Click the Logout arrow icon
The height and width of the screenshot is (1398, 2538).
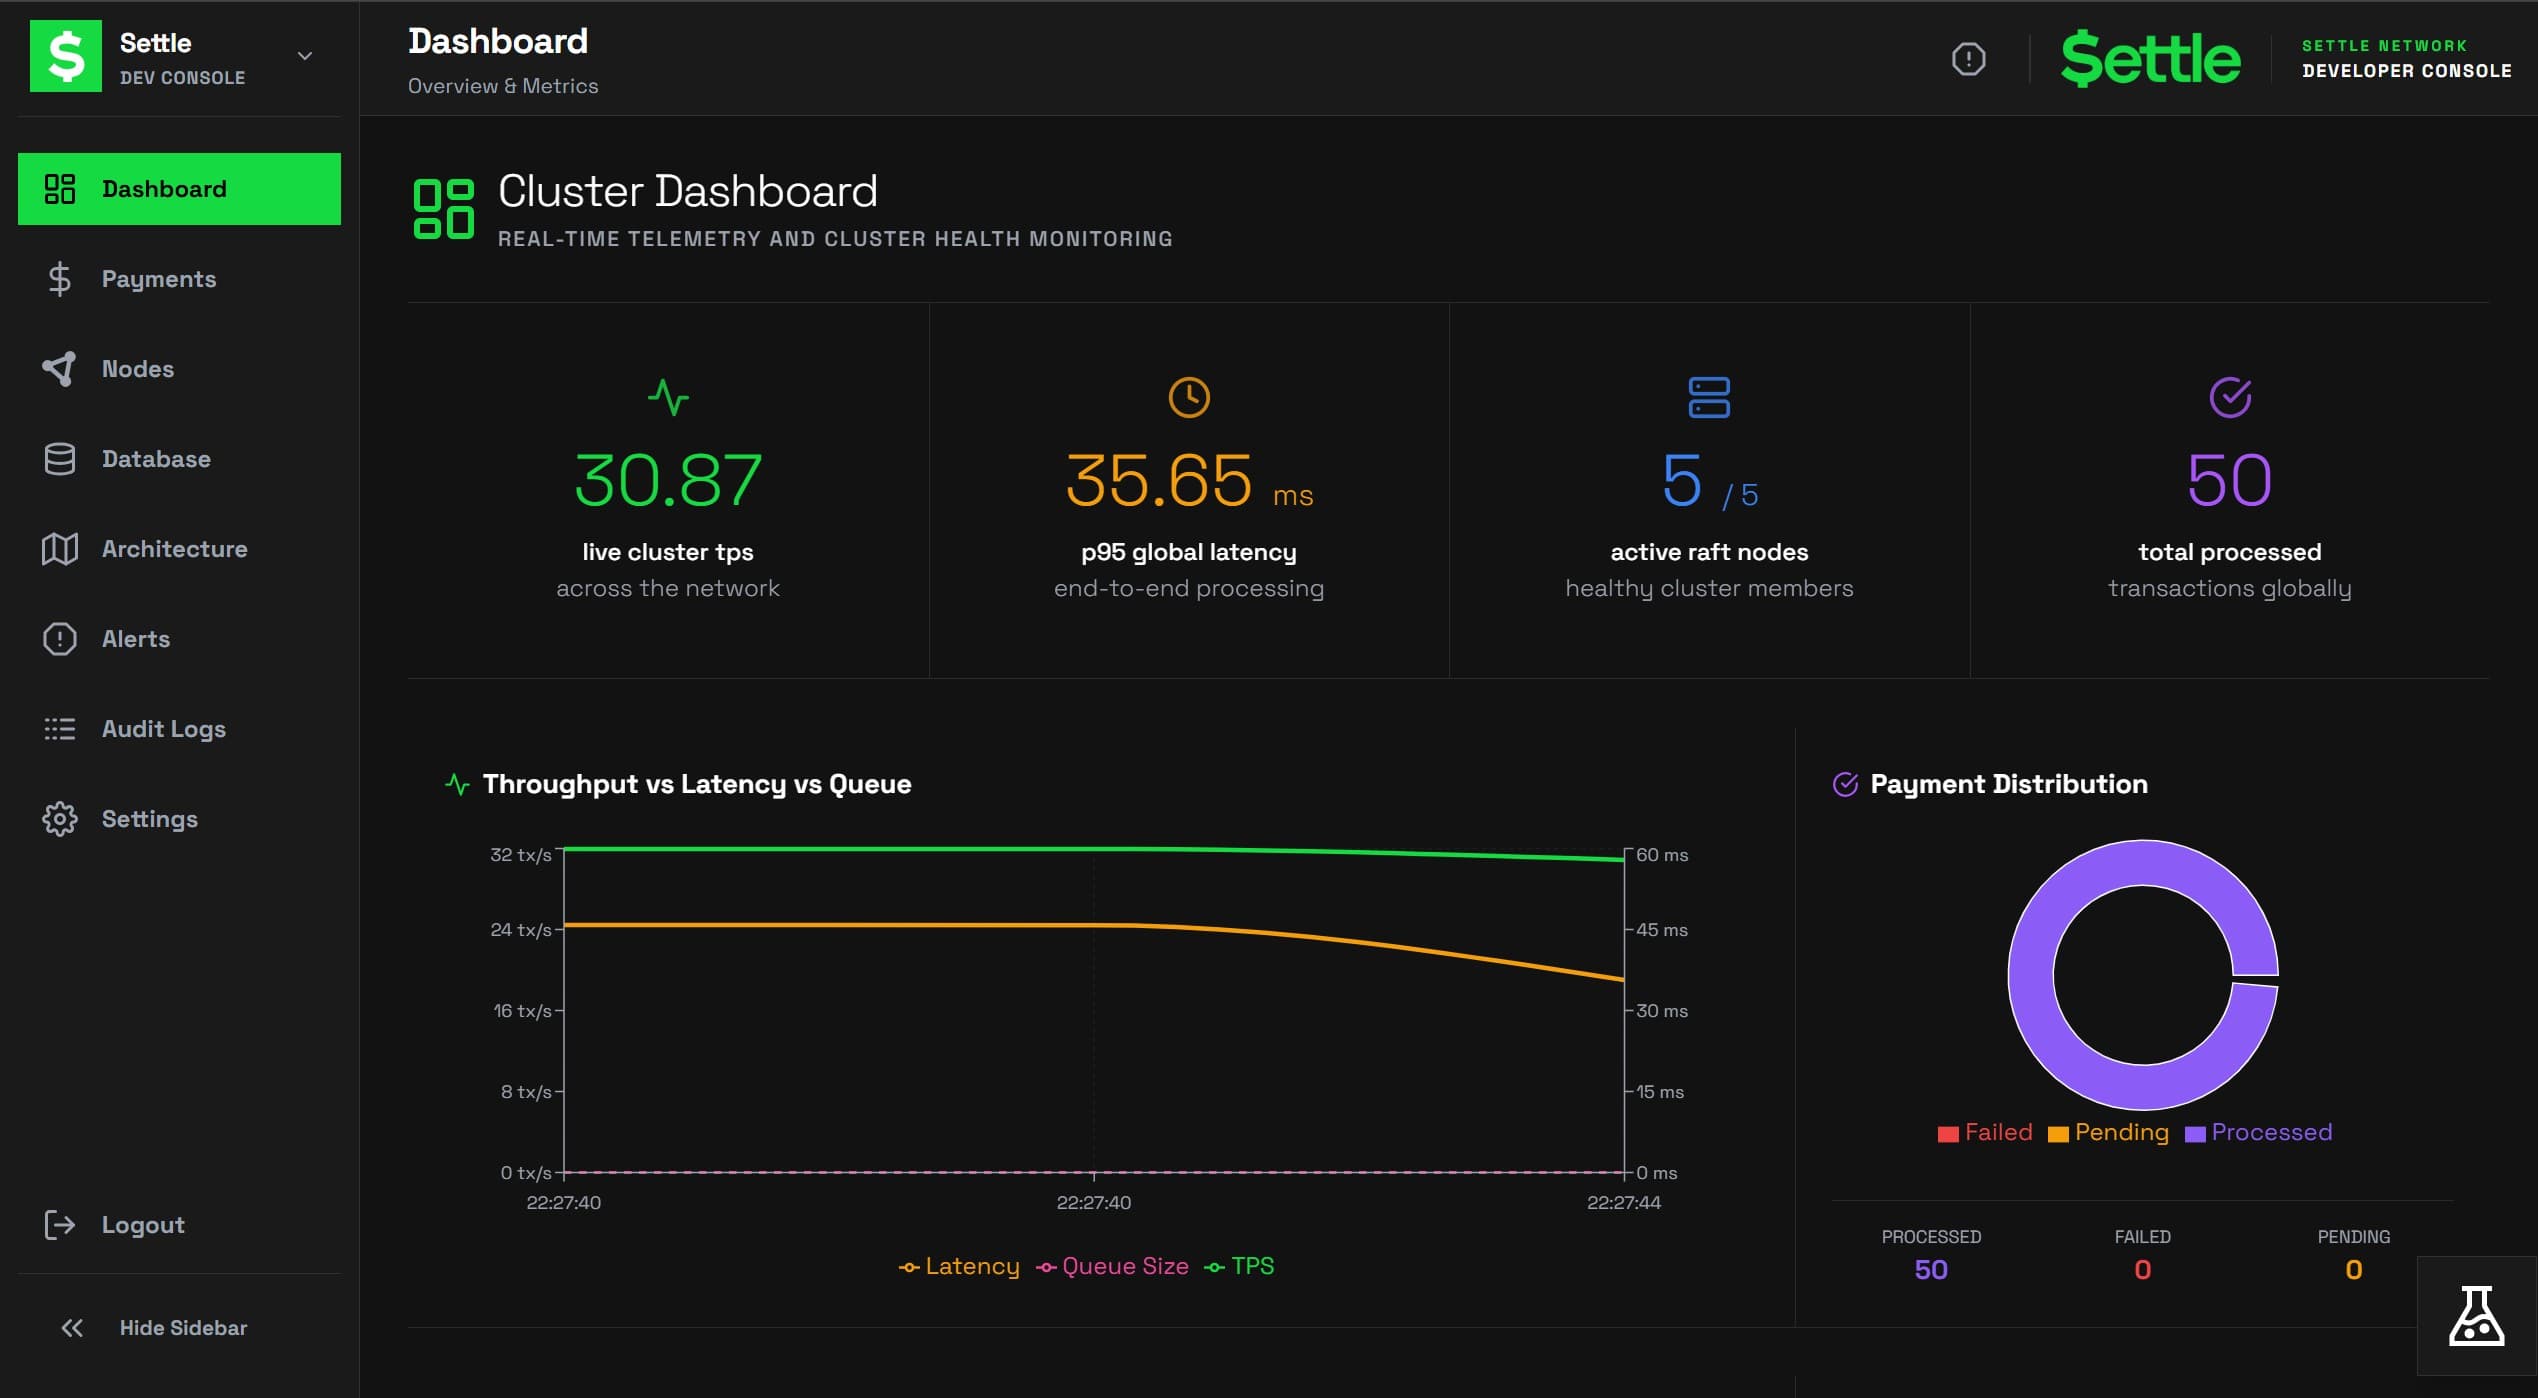(x=60, y=1225)
